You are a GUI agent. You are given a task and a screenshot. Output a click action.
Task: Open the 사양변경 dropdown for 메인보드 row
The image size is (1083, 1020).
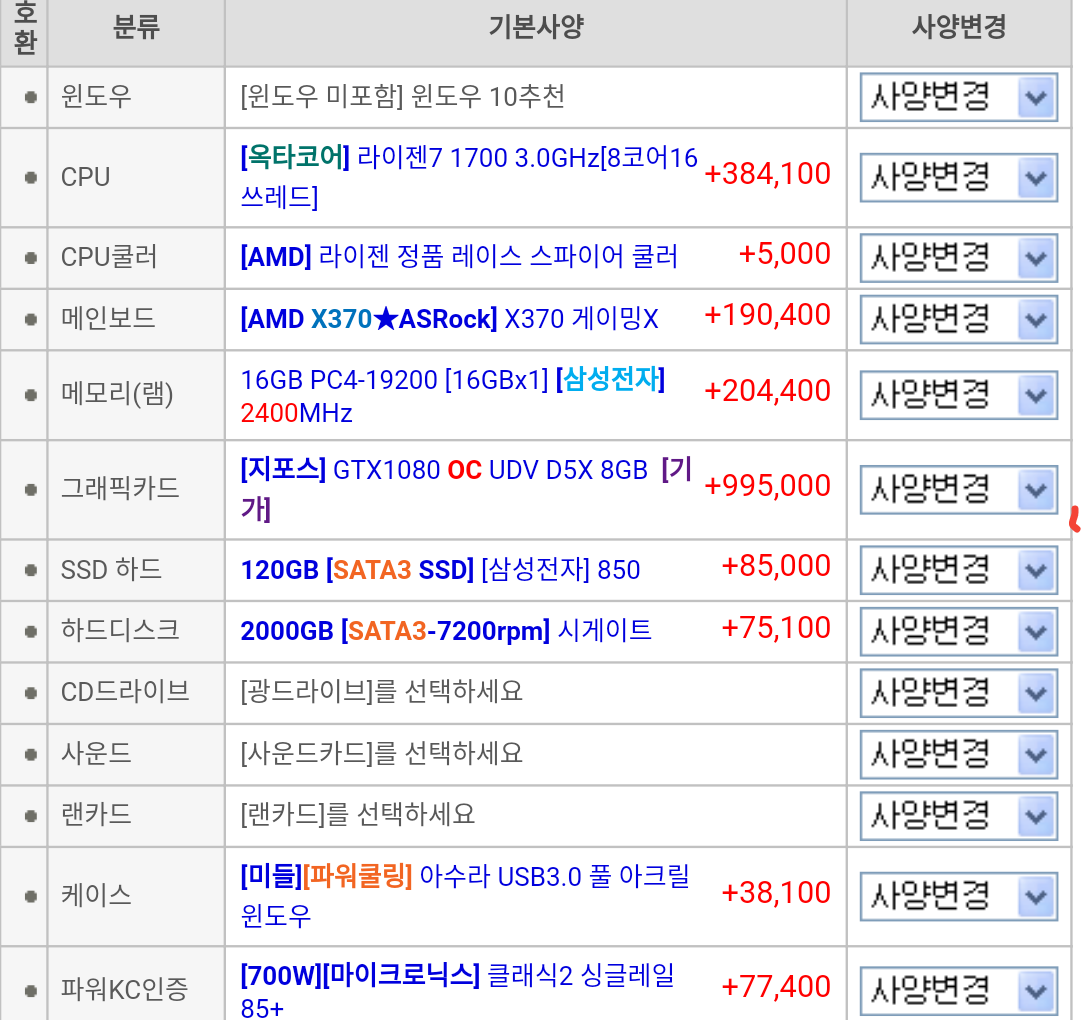click(x=958, y=319)
